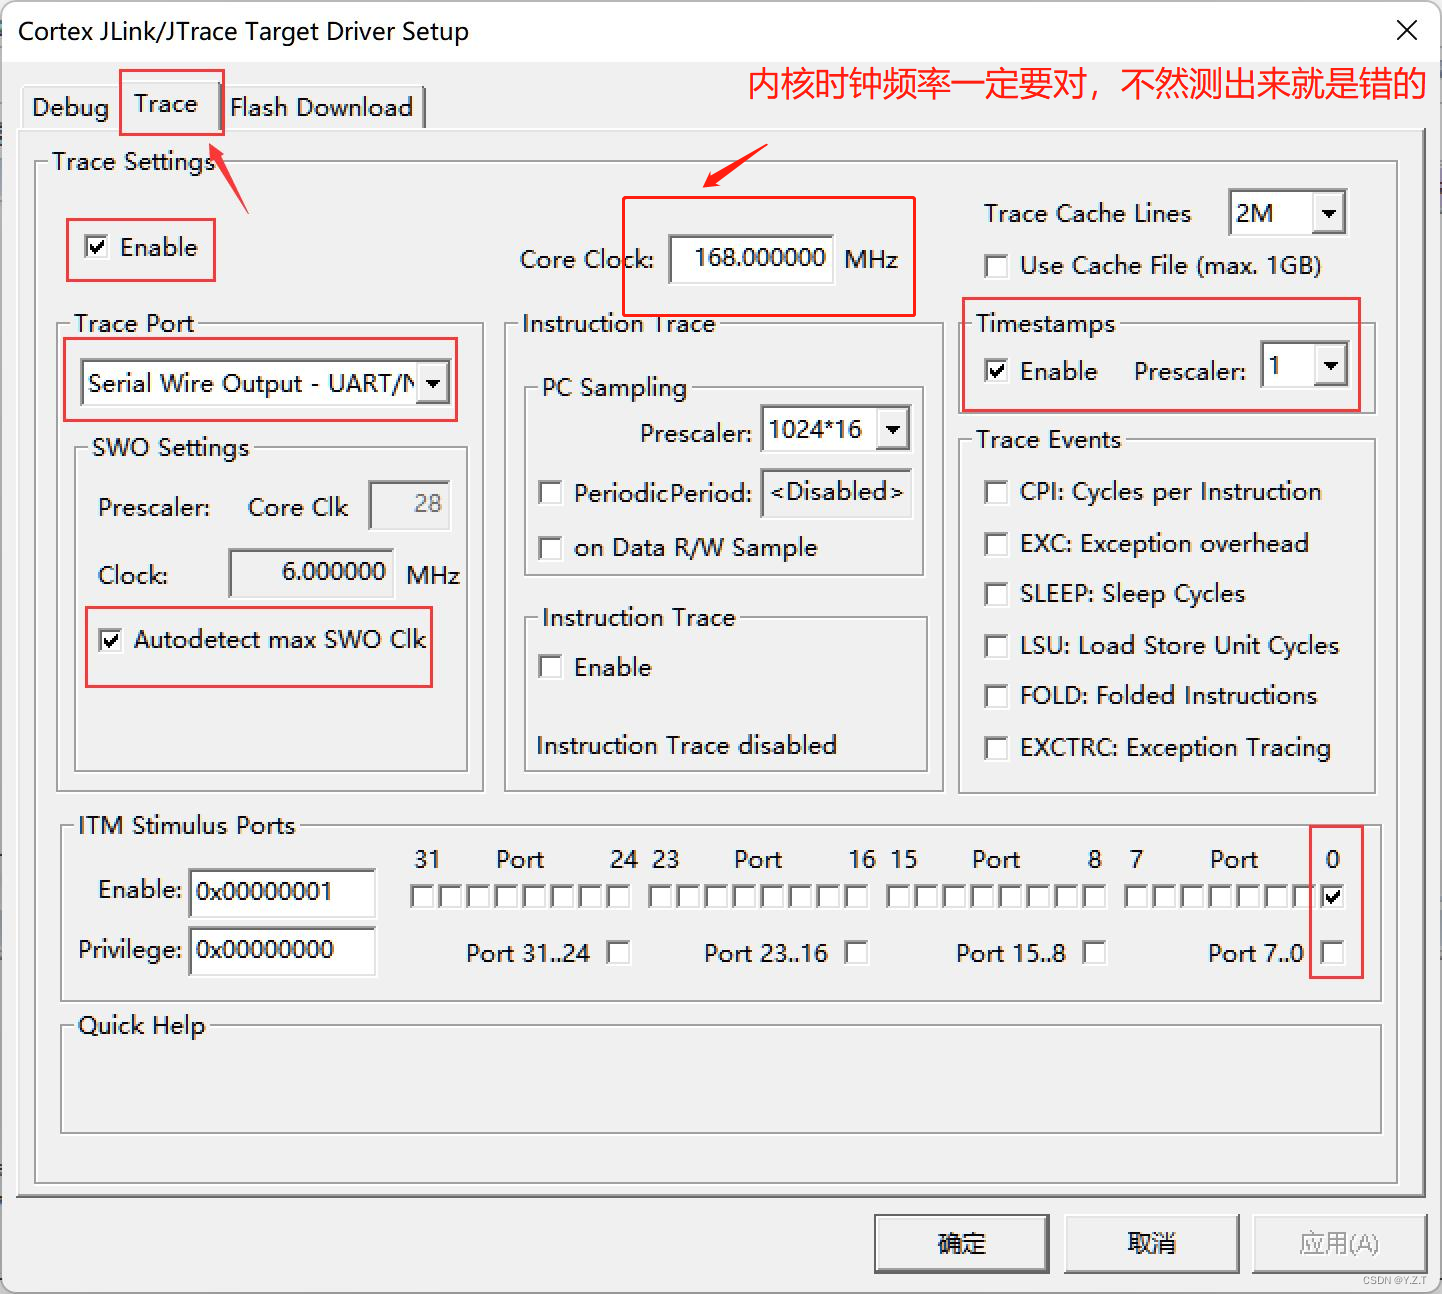The image size is (1442, 1294).
Task: Check ITM stimulus port 24 checkbox
Action: point(618,896)
